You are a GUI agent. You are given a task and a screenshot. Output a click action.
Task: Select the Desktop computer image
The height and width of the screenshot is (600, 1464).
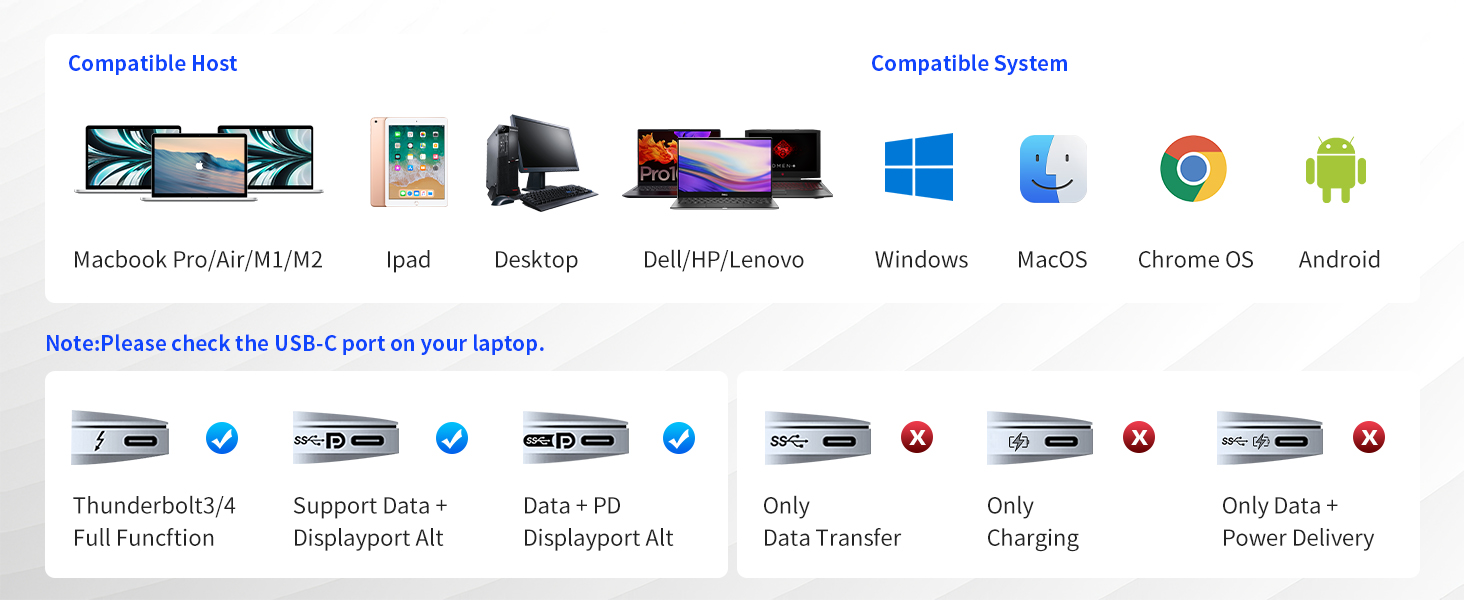[x=541, y=162]
